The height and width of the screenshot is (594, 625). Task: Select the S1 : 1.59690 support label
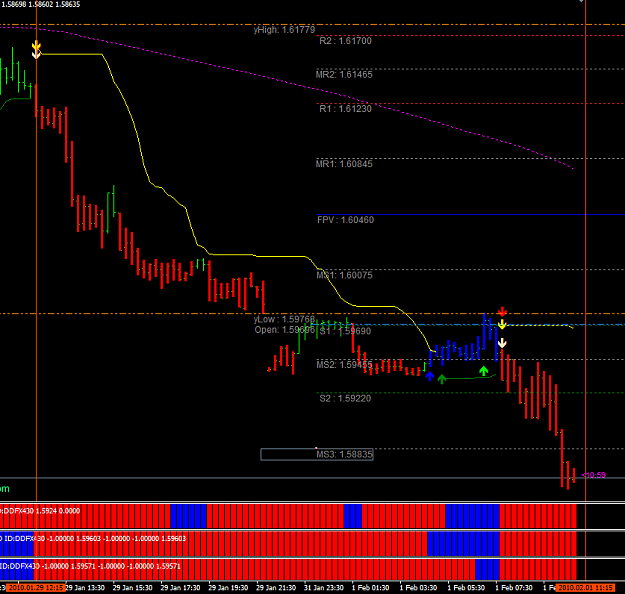345,331
